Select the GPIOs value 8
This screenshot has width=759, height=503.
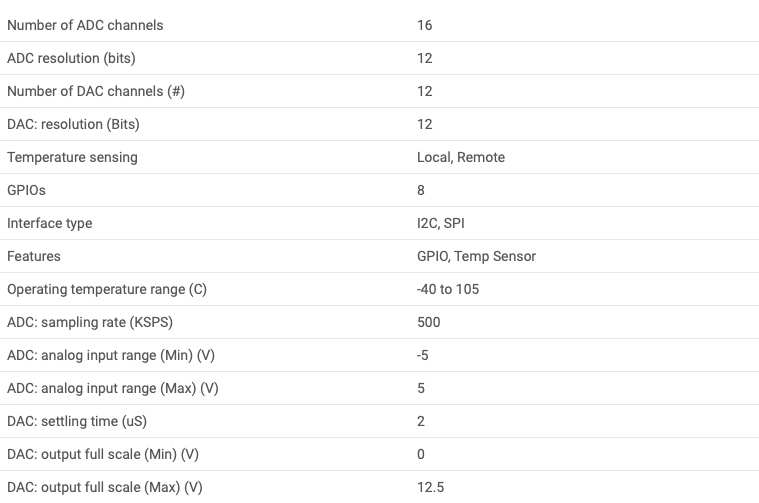coord(421,190)
